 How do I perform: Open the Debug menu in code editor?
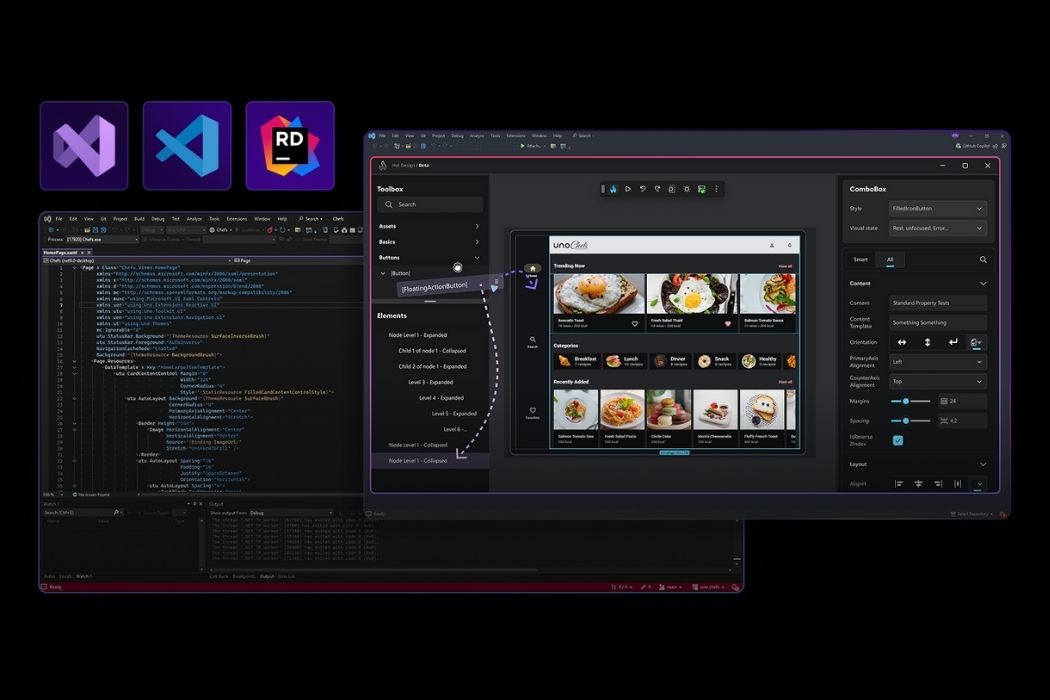tap(156, 218)
